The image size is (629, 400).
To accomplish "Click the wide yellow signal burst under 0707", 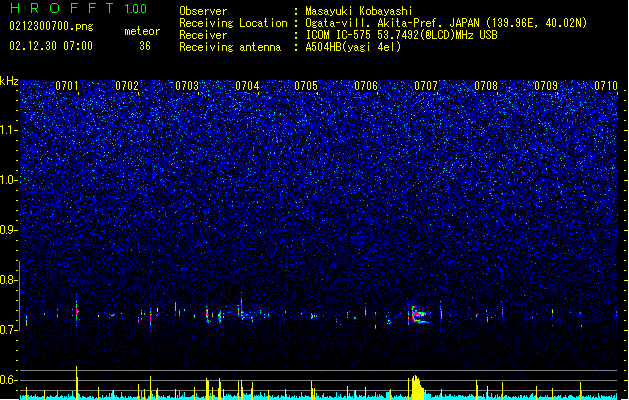I will coord(418,388).
